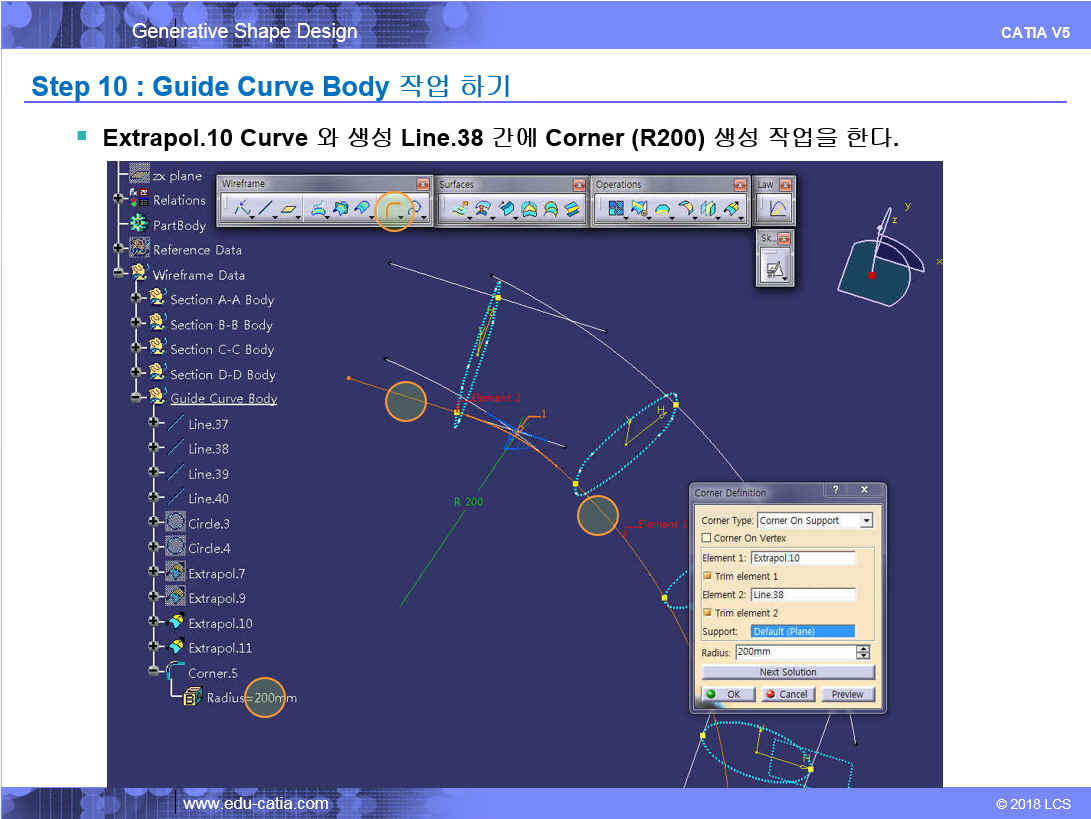Screen dimensions: 1091x819
Task: Collapse the Guide Curve Body tree node
Action: coord(136,398)
